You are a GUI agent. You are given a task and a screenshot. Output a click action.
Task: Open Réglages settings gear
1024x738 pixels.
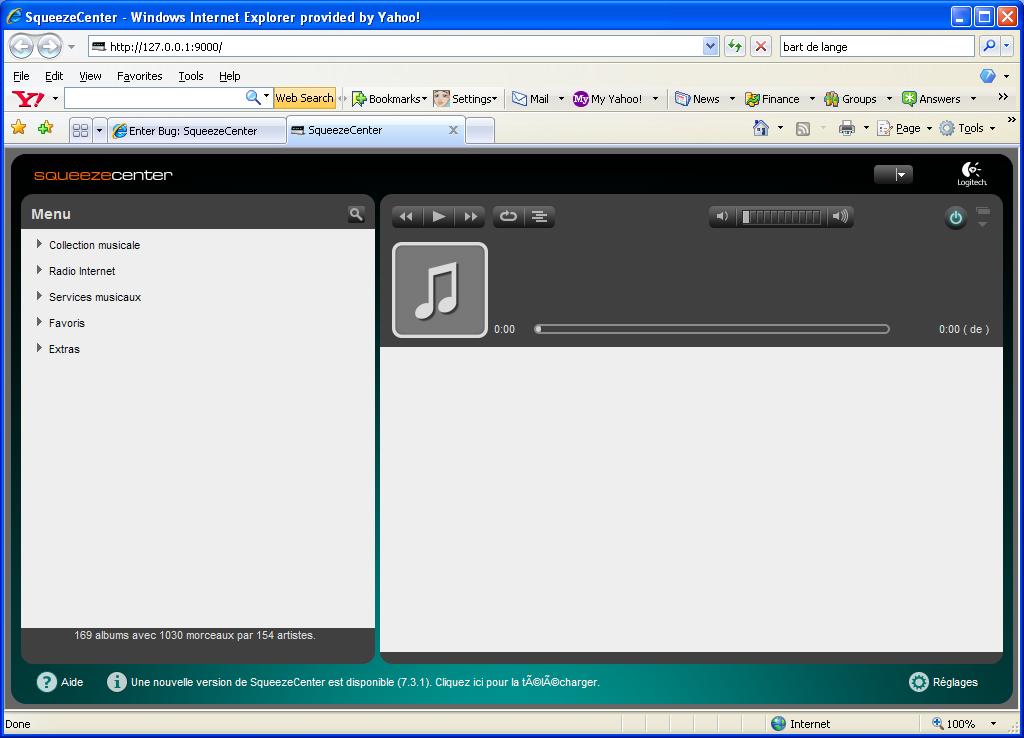point(919,682)
